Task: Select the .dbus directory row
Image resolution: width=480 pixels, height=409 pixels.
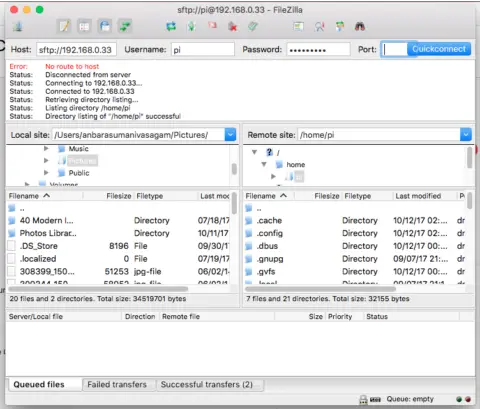Action: click(355, 246)
